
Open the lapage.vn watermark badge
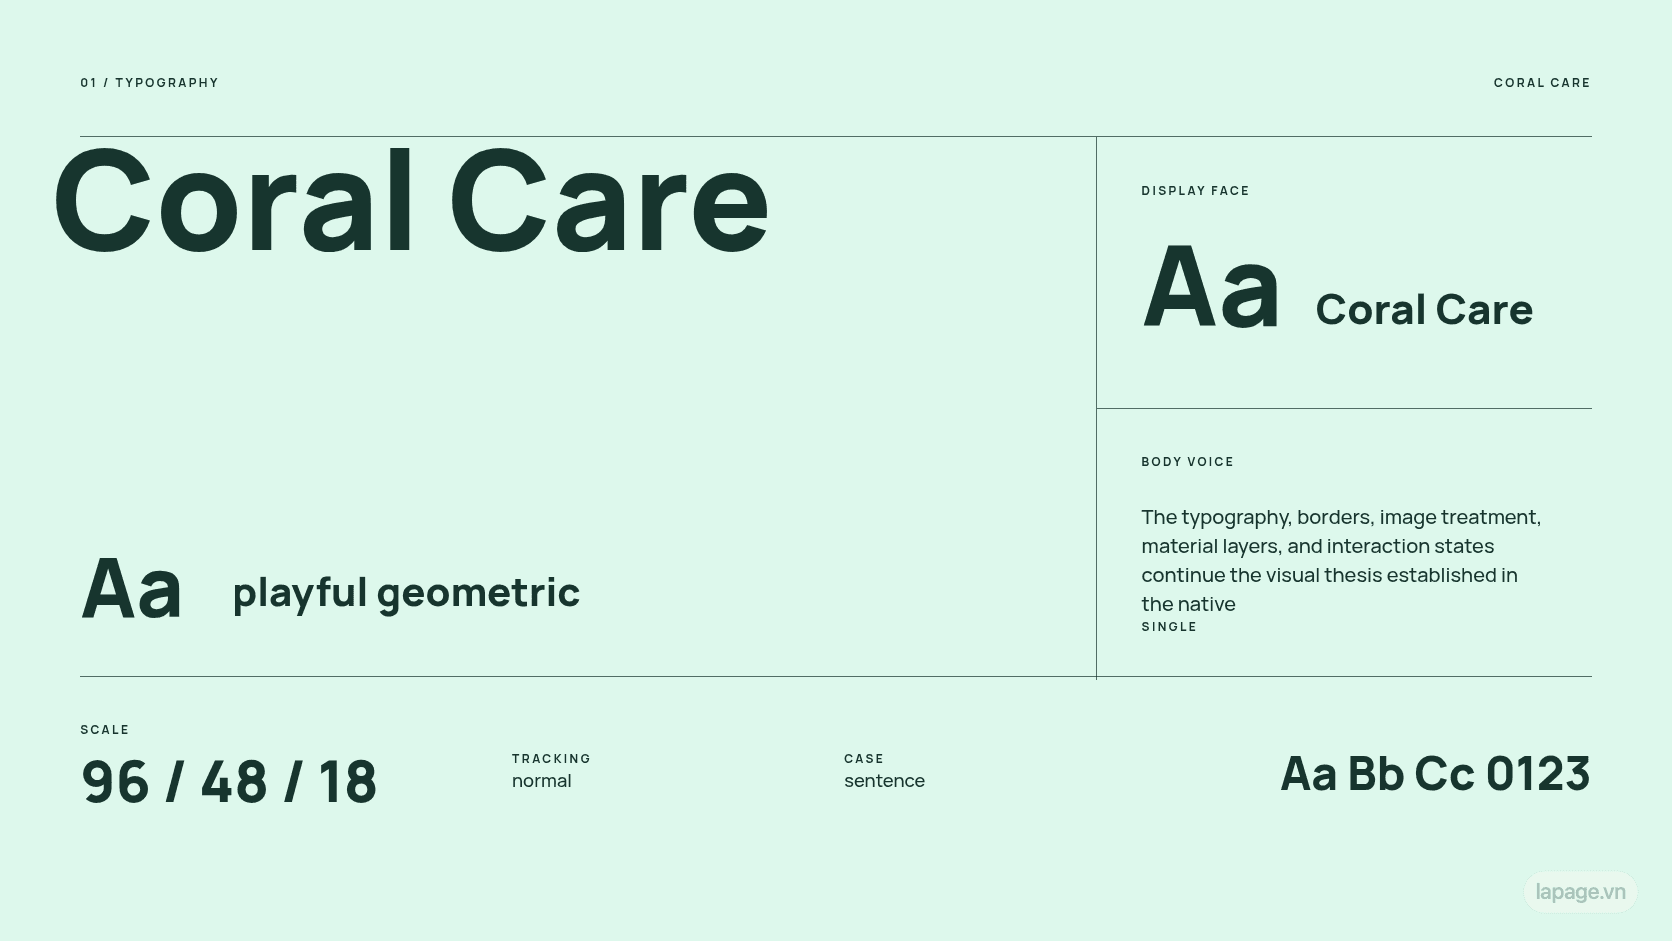pos(1580,891)
